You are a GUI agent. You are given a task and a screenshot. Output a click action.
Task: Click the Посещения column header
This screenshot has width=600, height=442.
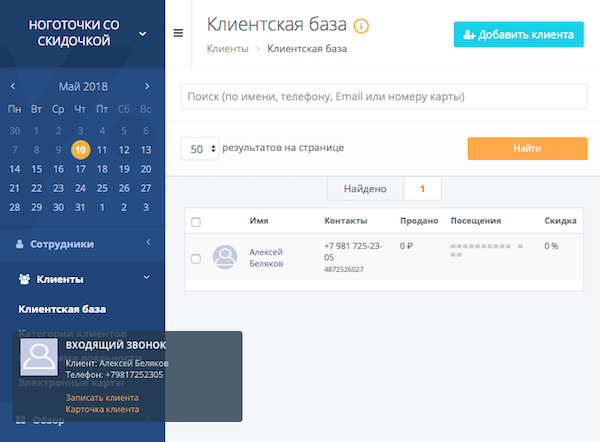point(476,221)
